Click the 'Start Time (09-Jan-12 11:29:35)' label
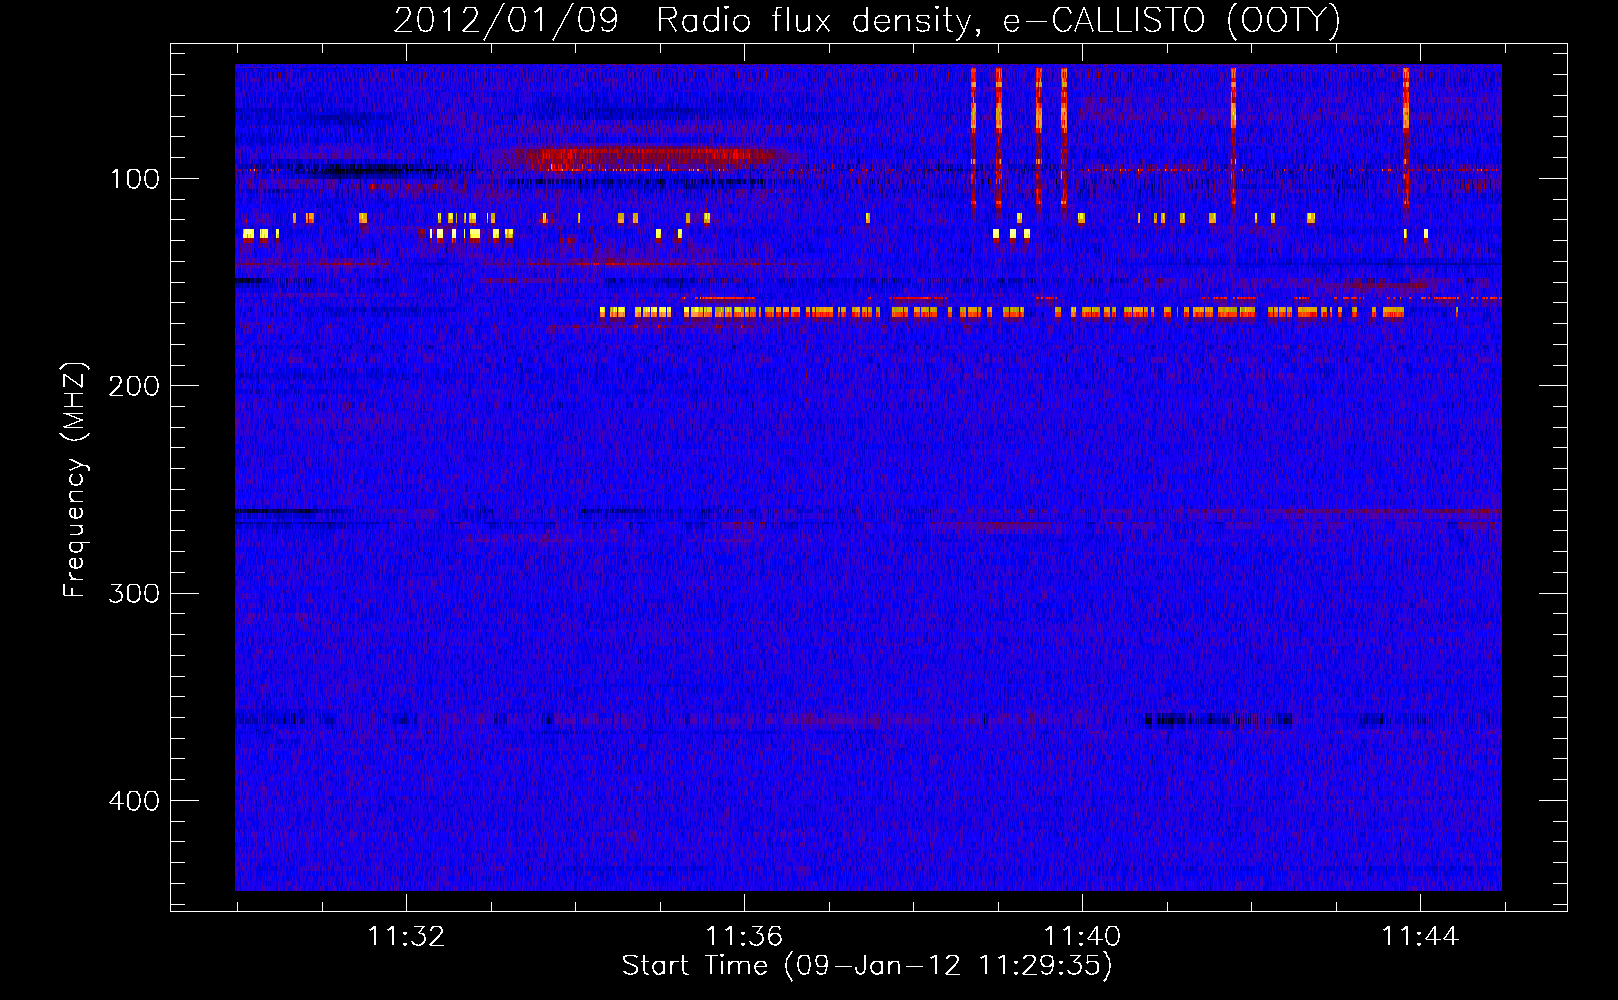1618x1000 pixels. pos(867,966)
